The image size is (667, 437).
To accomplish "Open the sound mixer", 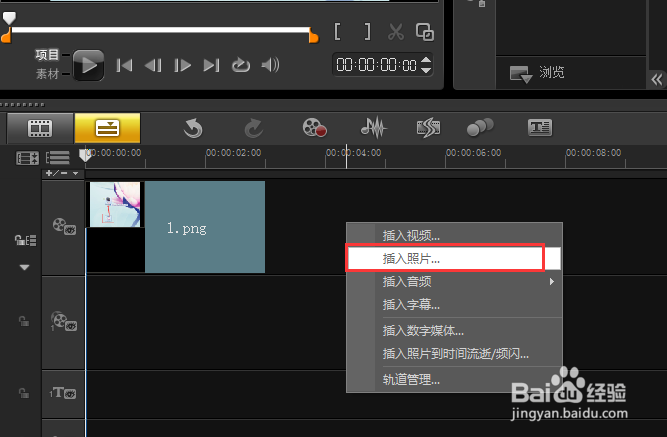I will pyautogui.click(x=373, y=128).
